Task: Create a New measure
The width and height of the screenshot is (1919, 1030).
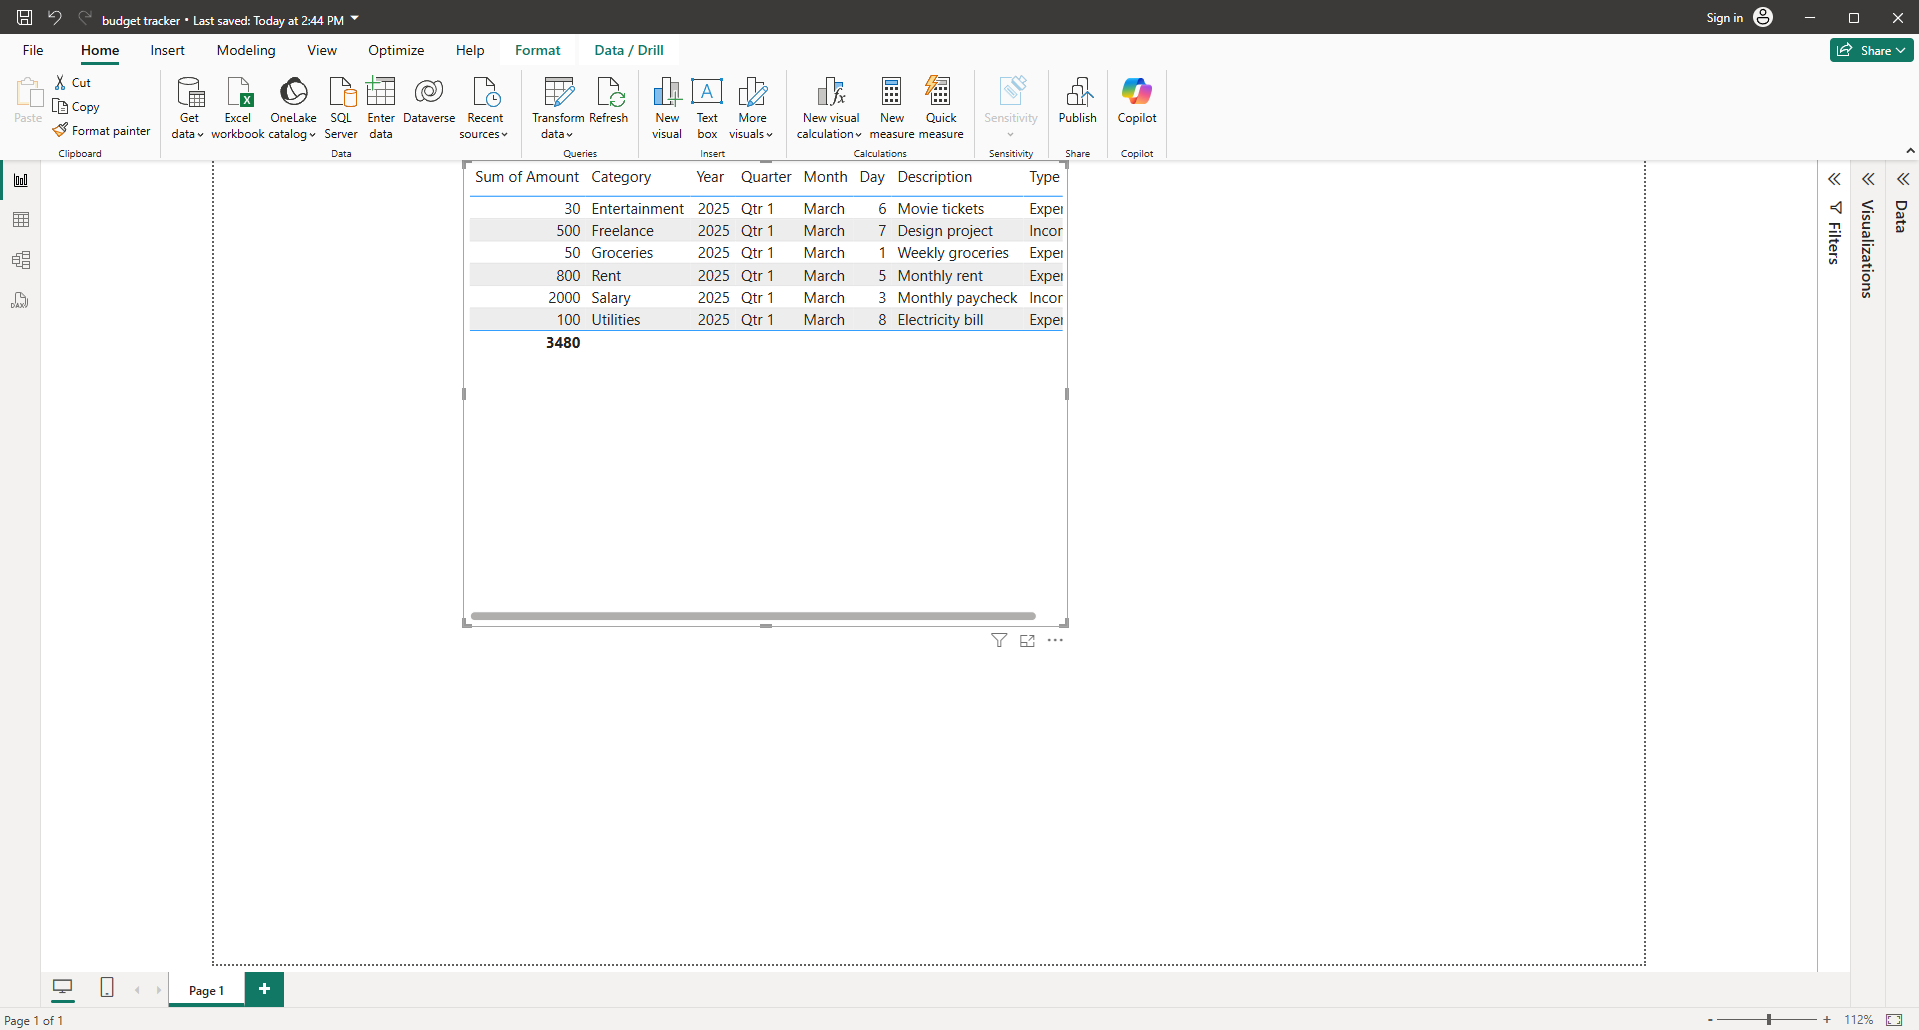Action: [892, 107]
